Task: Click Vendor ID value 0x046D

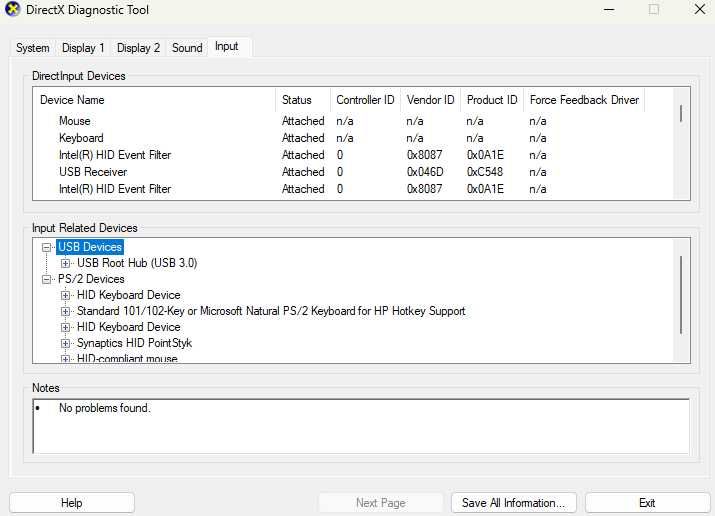Action: pos(425,172)
